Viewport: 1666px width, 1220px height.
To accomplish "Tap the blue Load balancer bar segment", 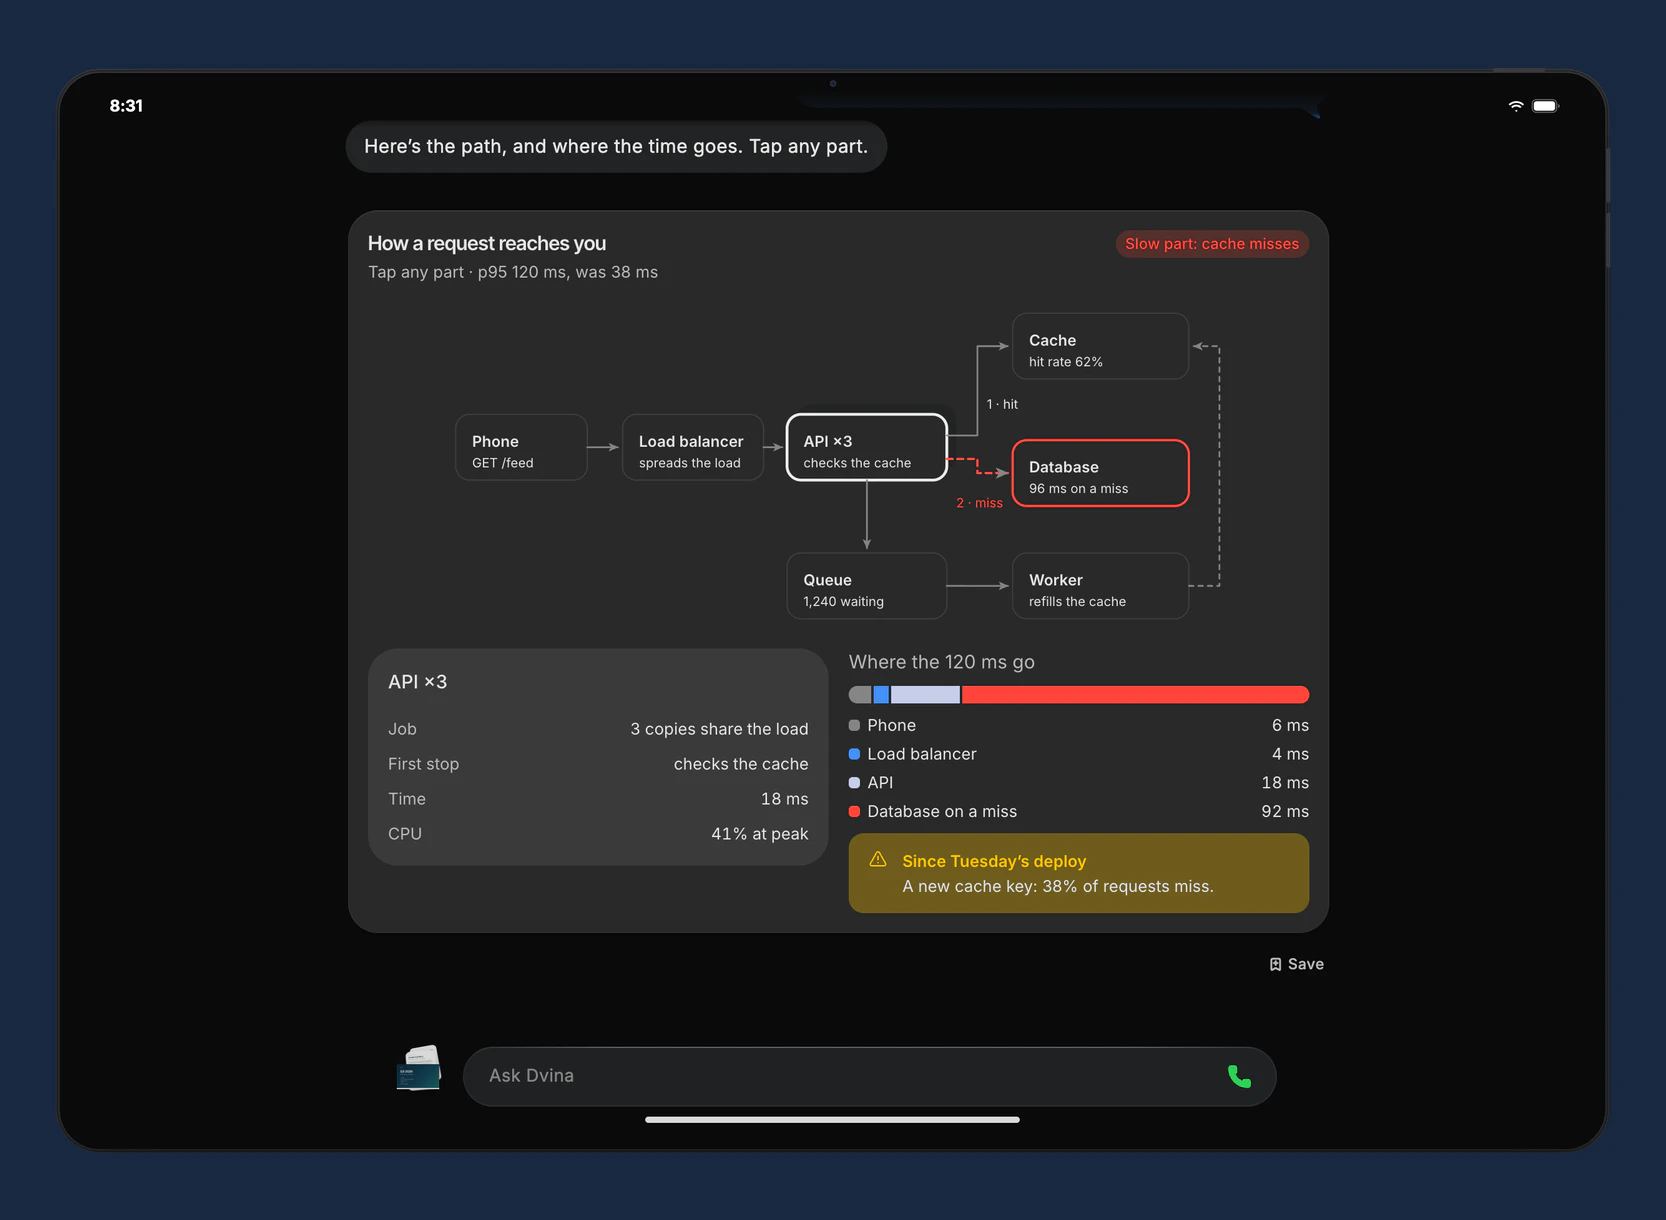I will coord(881,695).
